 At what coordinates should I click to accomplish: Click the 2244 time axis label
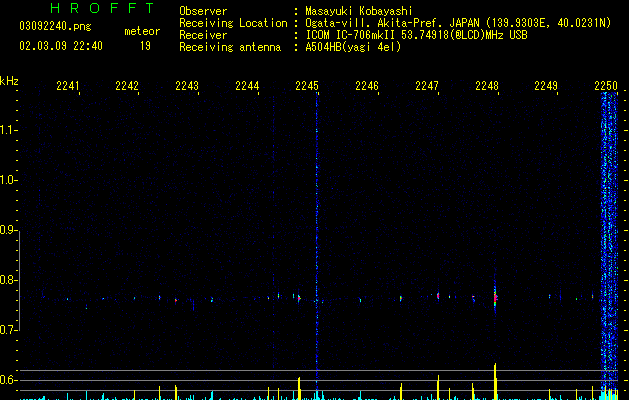(x=247, y=85)
